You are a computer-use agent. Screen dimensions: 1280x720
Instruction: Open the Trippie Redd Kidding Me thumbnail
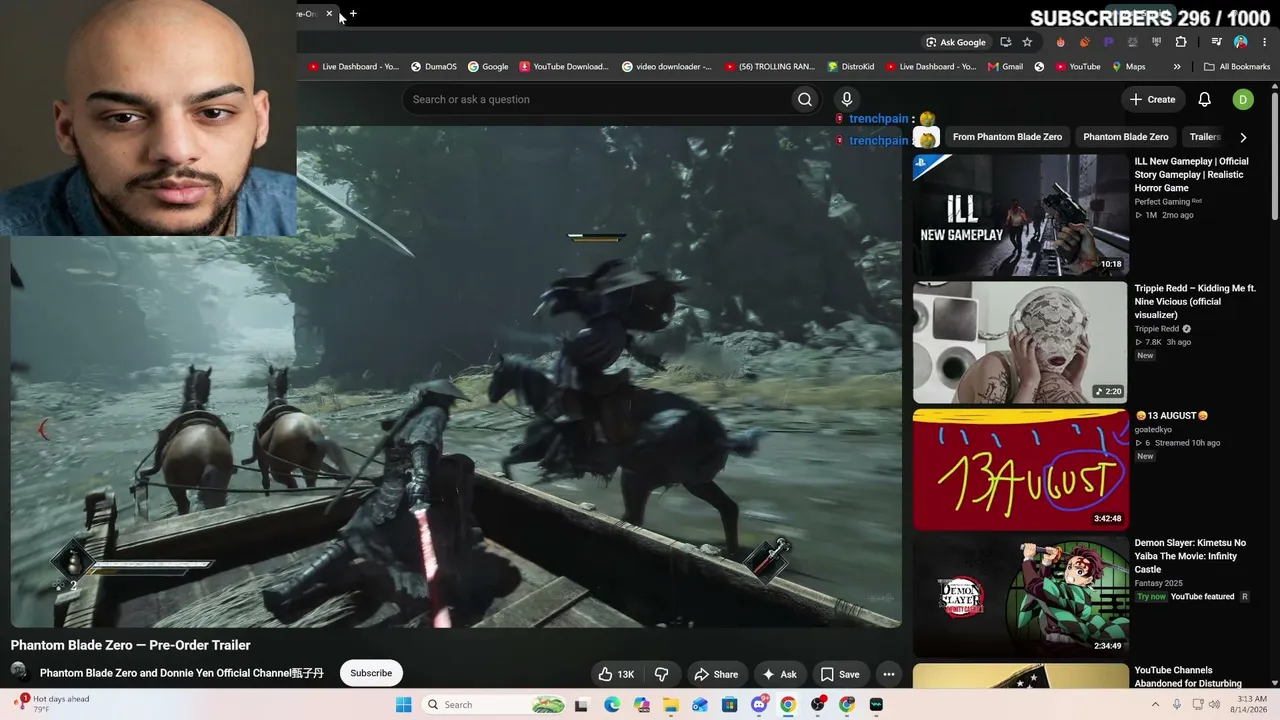pos(1020,342)
